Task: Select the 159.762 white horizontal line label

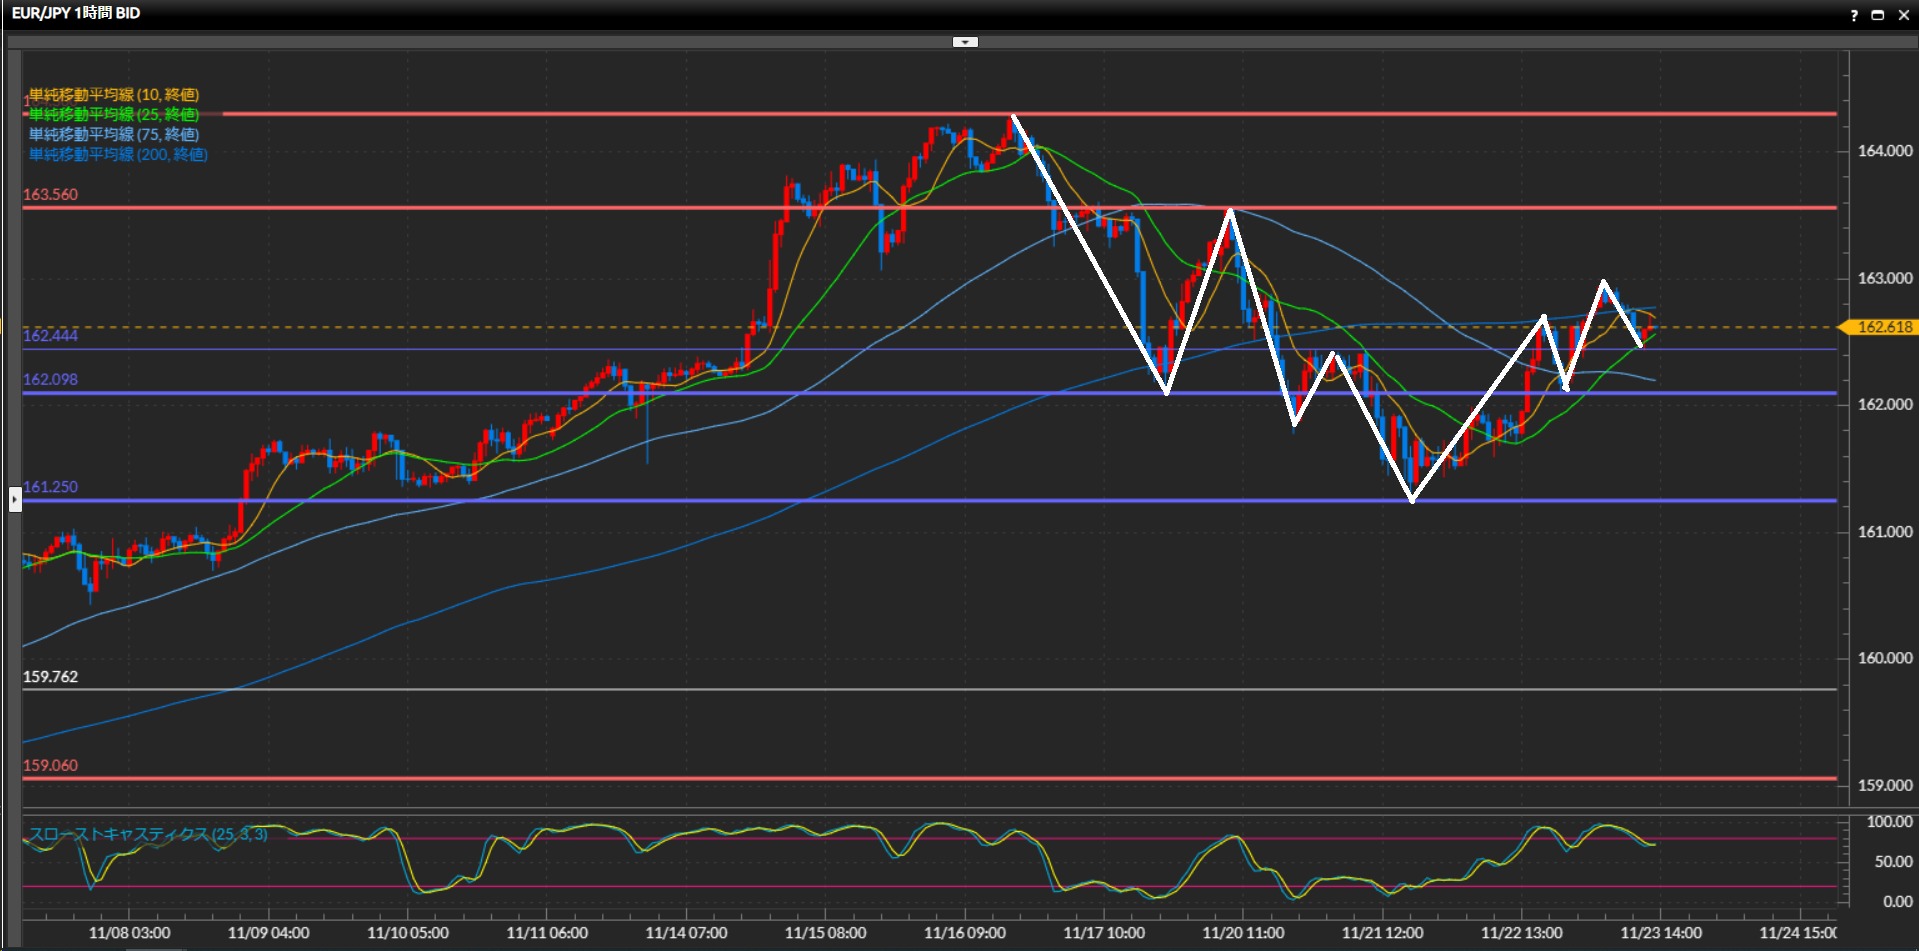Action: tap(50, 677)
